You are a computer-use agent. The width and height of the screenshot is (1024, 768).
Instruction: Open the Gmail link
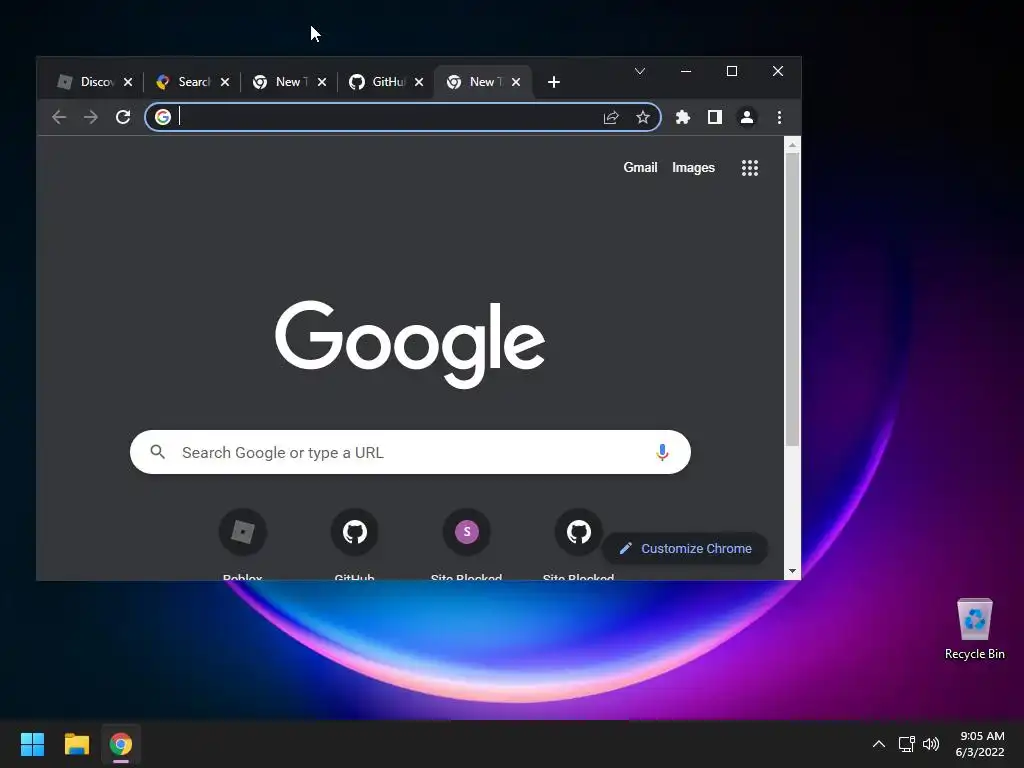tap(640, 168)
